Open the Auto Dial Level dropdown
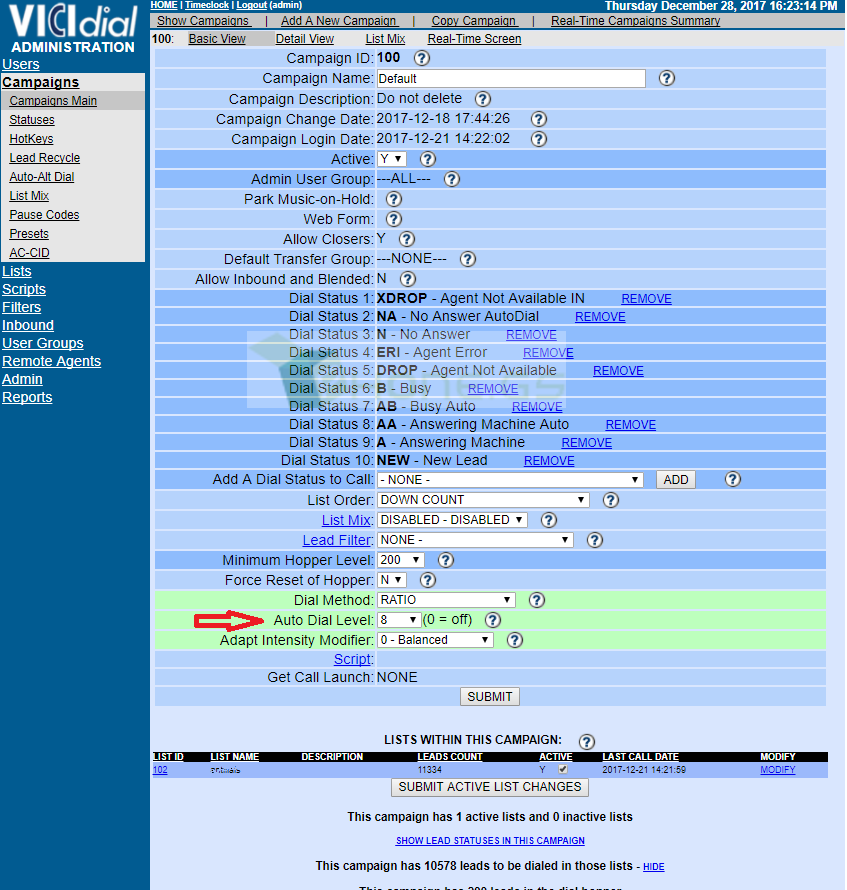Image resolution: width=847 pixels, height=890 pixels. (399, 620)
